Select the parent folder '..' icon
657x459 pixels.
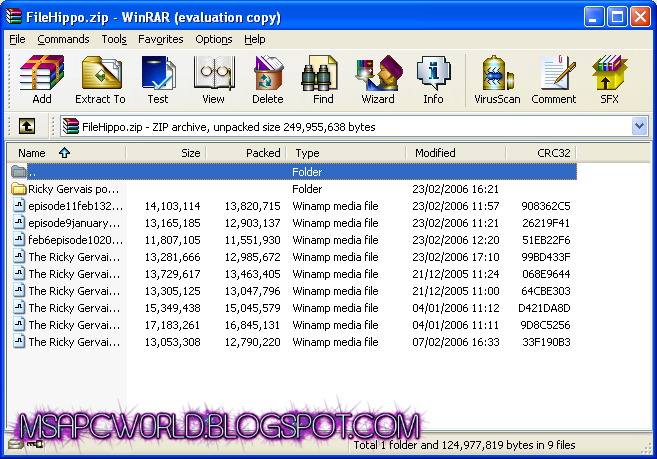[x=18, y=171]
